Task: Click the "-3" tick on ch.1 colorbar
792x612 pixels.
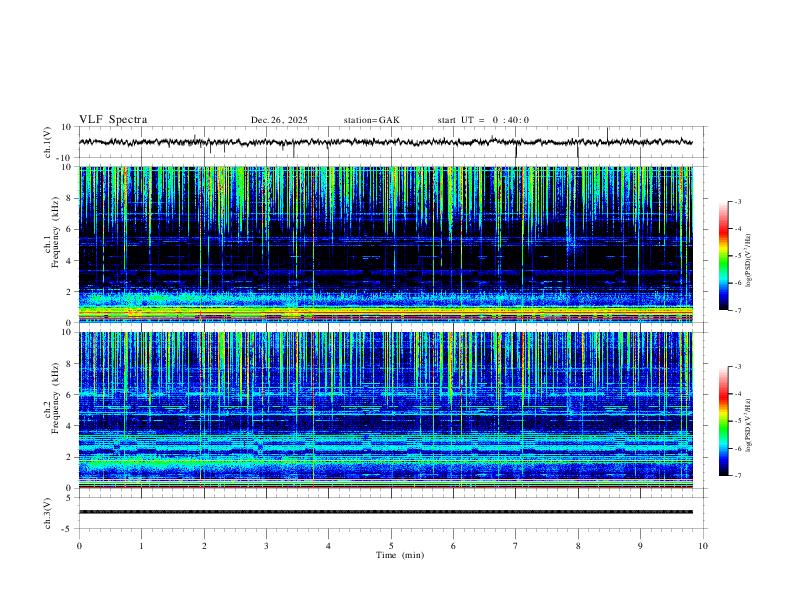Action: [738, 202]
